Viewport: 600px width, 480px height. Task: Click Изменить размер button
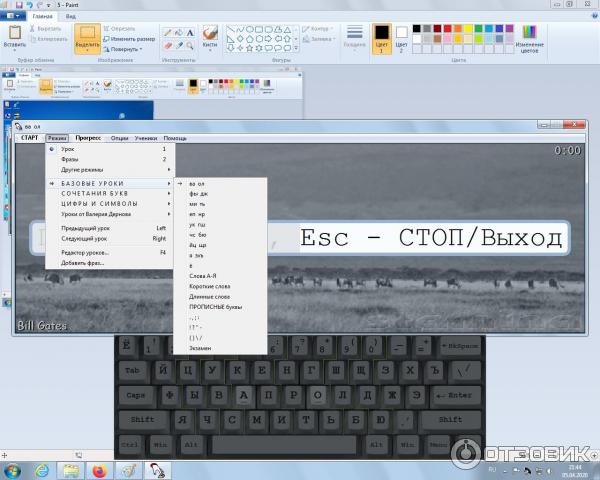[129, 39]
